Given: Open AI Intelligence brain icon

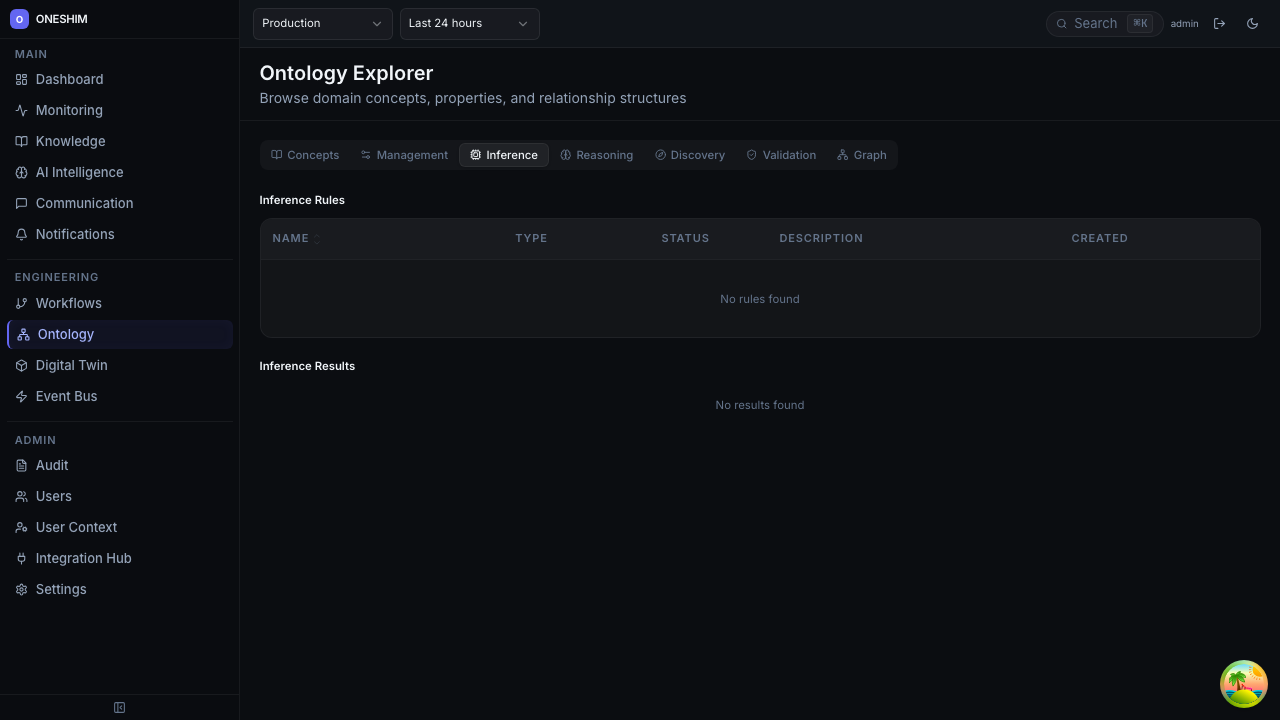Looking at the screenshot, I should coord(21,172).
